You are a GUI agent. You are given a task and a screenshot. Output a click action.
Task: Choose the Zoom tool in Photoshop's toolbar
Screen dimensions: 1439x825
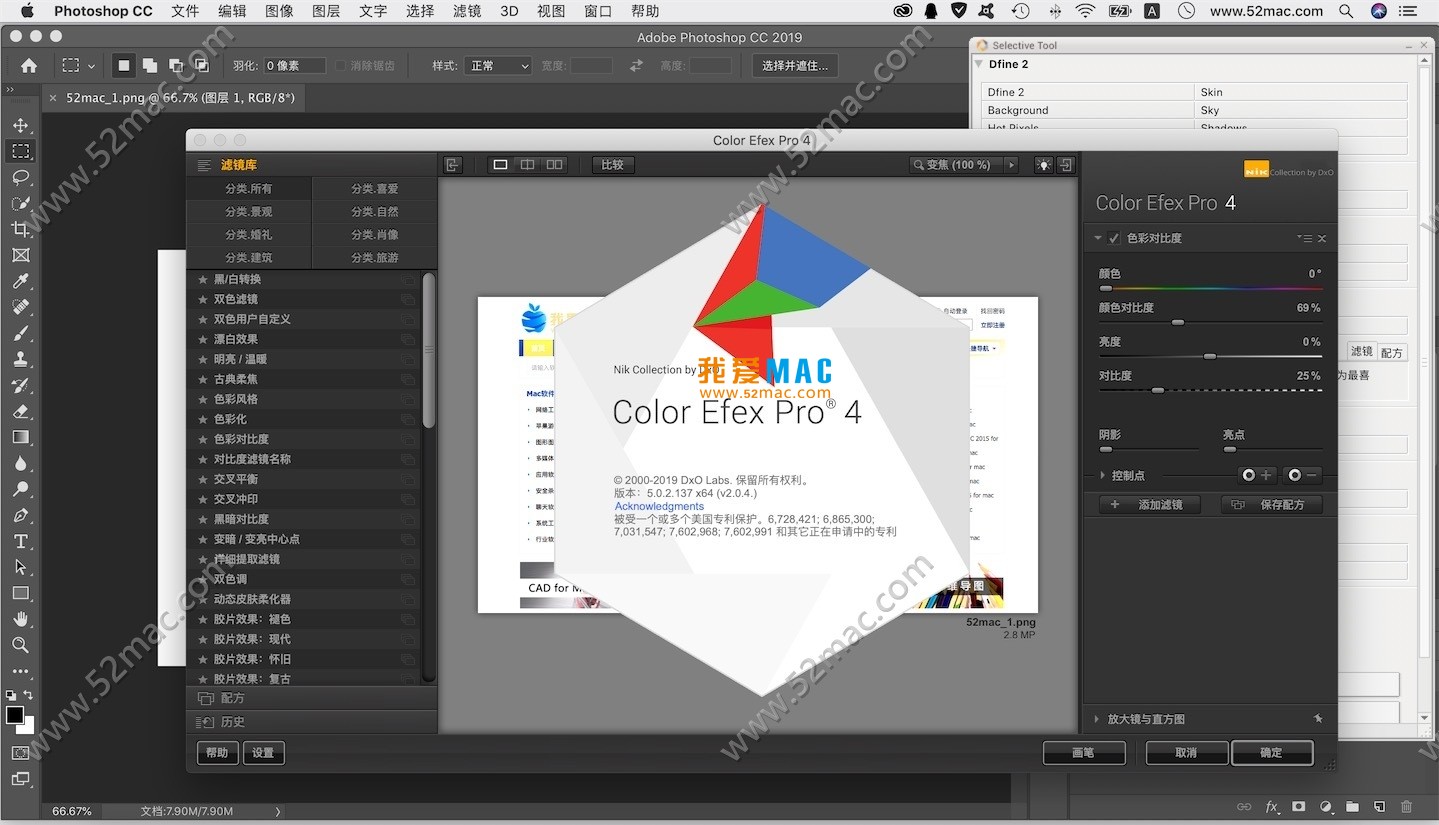(20, 646)
